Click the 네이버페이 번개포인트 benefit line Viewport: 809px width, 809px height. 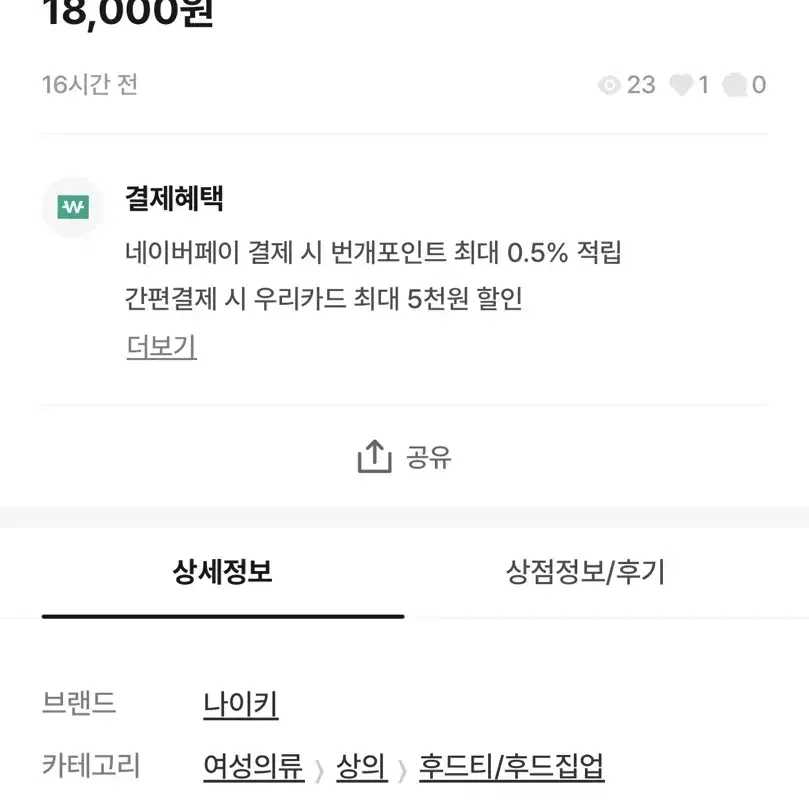click(x=373, y=252)
